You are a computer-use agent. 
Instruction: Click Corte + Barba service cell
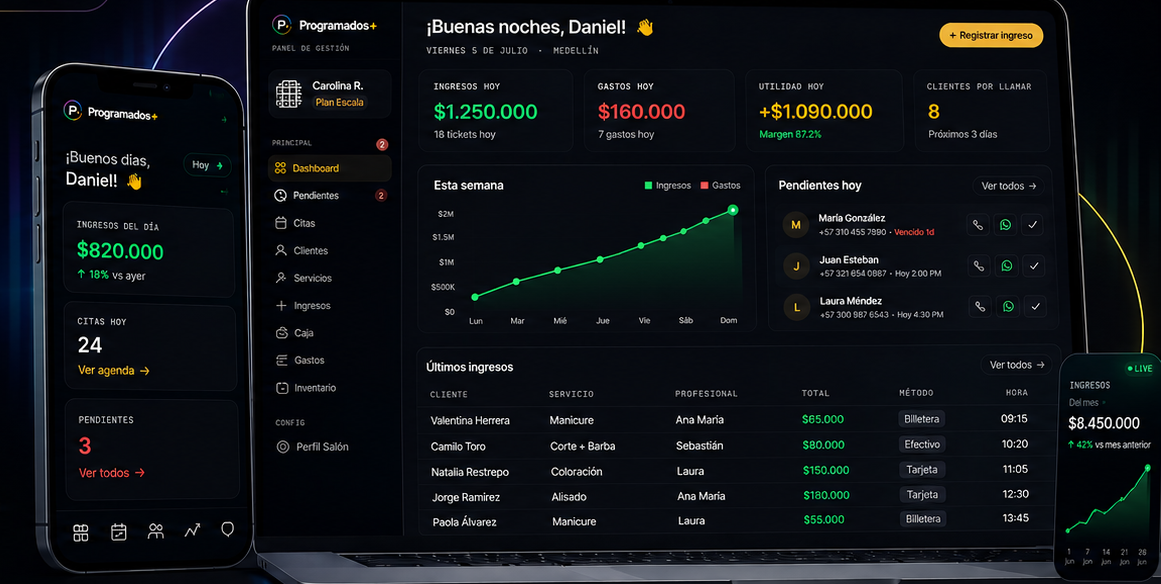(x=583, y=446)
